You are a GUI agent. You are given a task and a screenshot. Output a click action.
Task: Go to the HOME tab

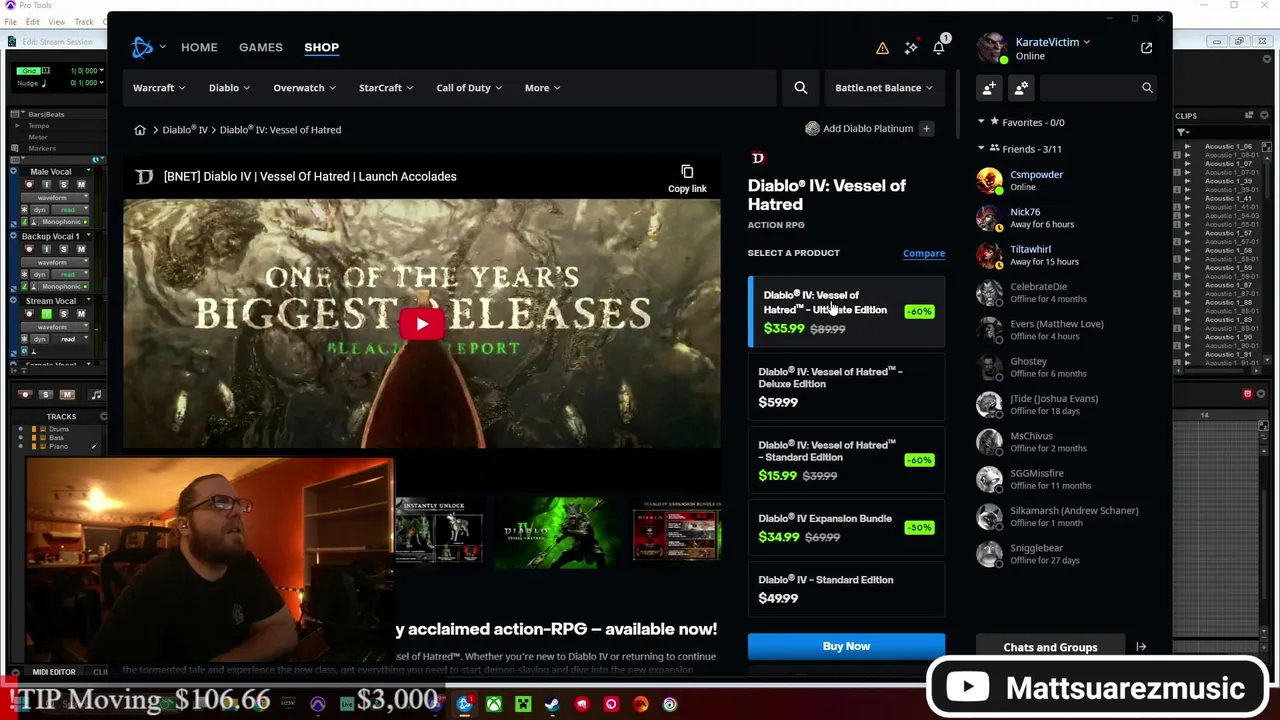(199, 47)
